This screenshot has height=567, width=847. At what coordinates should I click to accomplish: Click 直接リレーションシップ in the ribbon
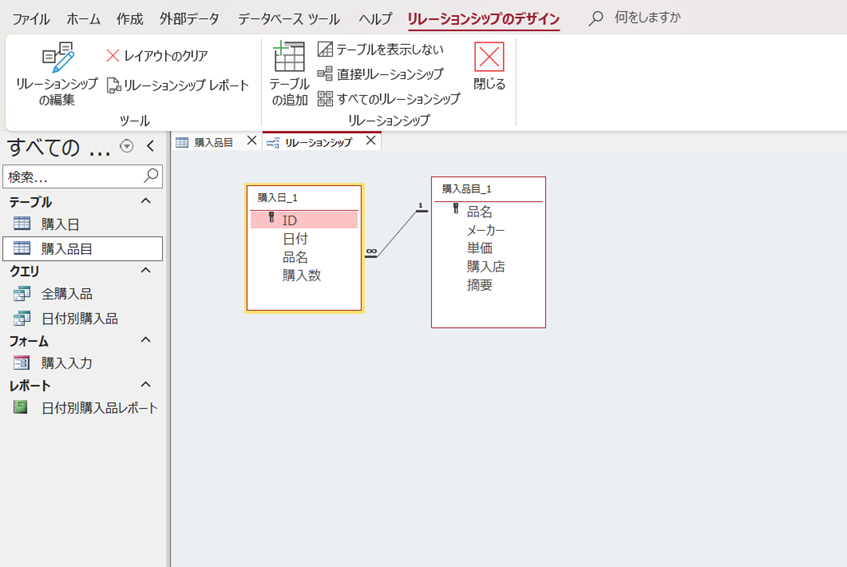(x=380, y=74)
